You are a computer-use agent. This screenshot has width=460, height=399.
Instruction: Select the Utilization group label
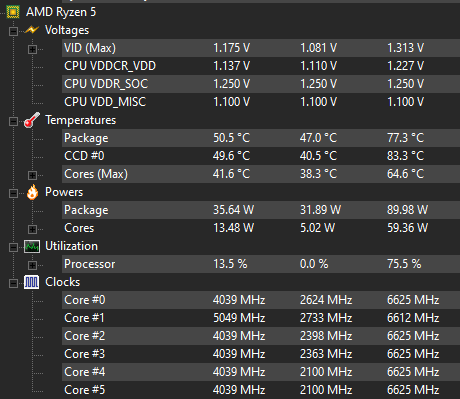[71, 246]
